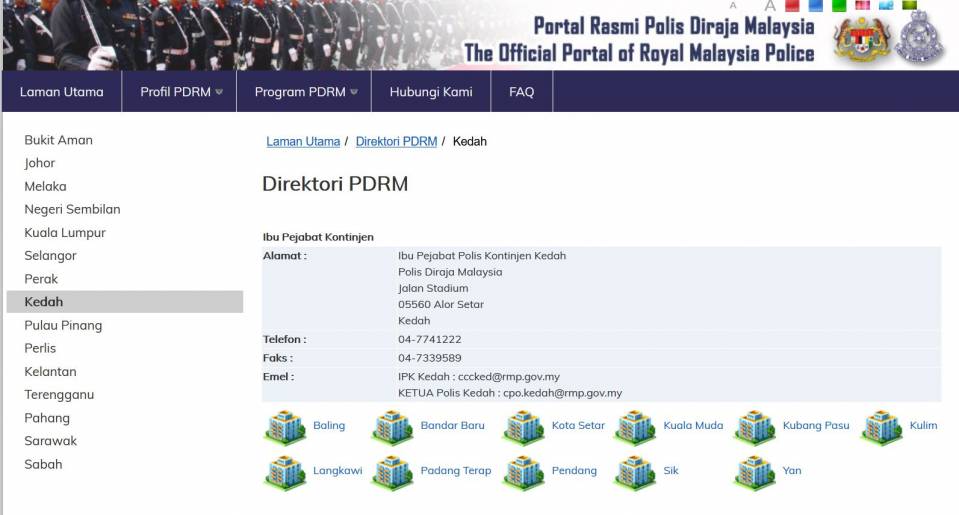Click the Sik district building icon

click(x=635, y=472)
